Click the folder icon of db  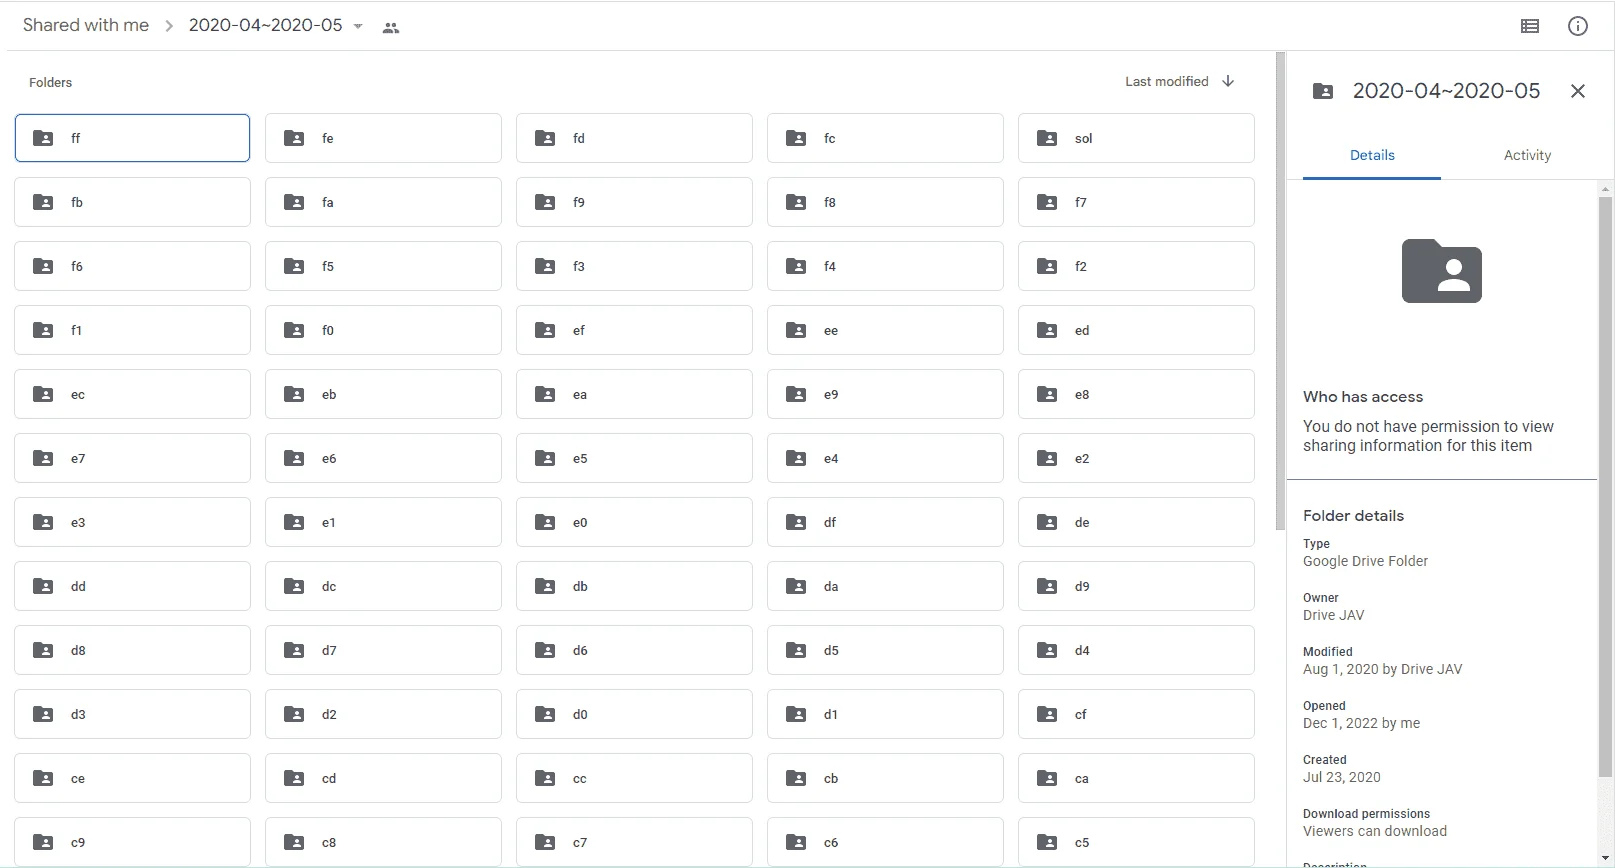click(x=545, y=586)
